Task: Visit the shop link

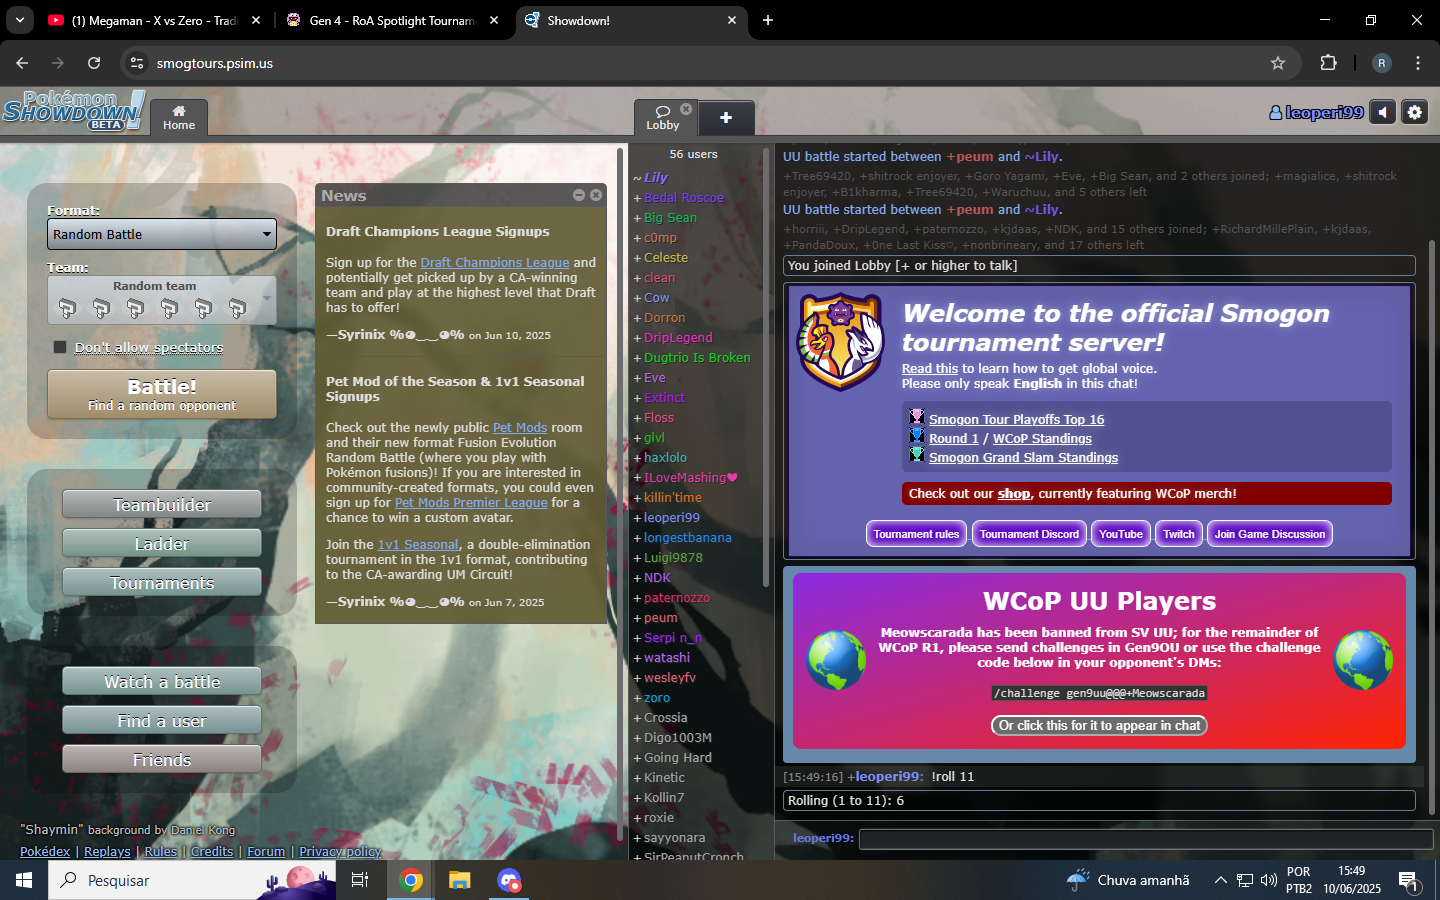Action: [x=1014, y=493]
